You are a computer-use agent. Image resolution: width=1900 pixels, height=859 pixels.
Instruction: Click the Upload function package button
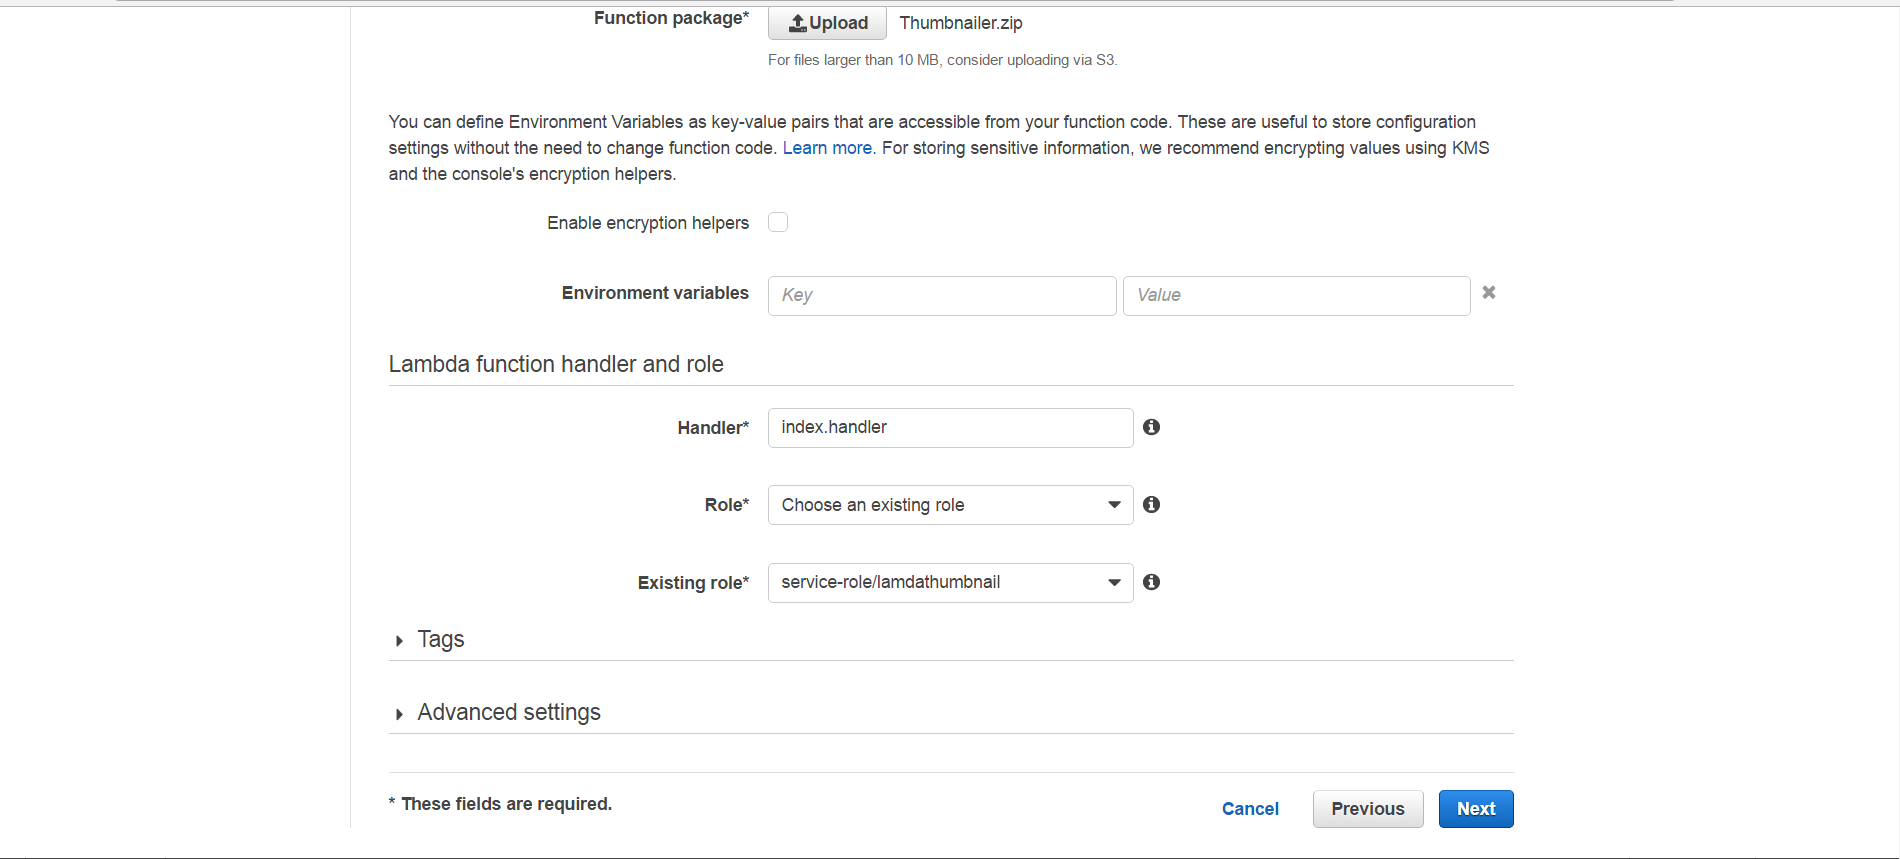coord(827,23)
